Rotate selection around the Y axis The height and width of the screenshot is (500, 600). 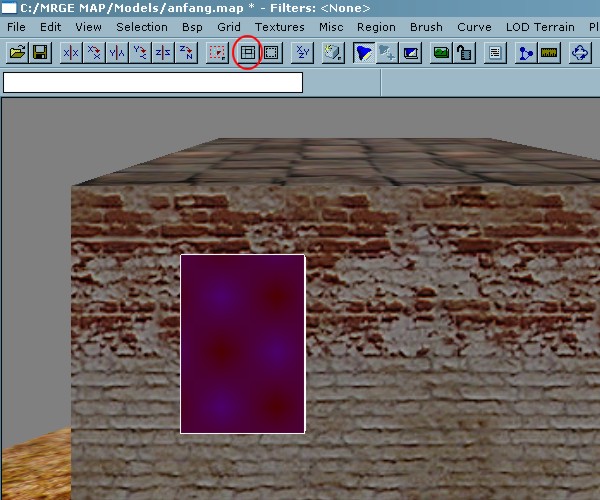click(140, 52)
